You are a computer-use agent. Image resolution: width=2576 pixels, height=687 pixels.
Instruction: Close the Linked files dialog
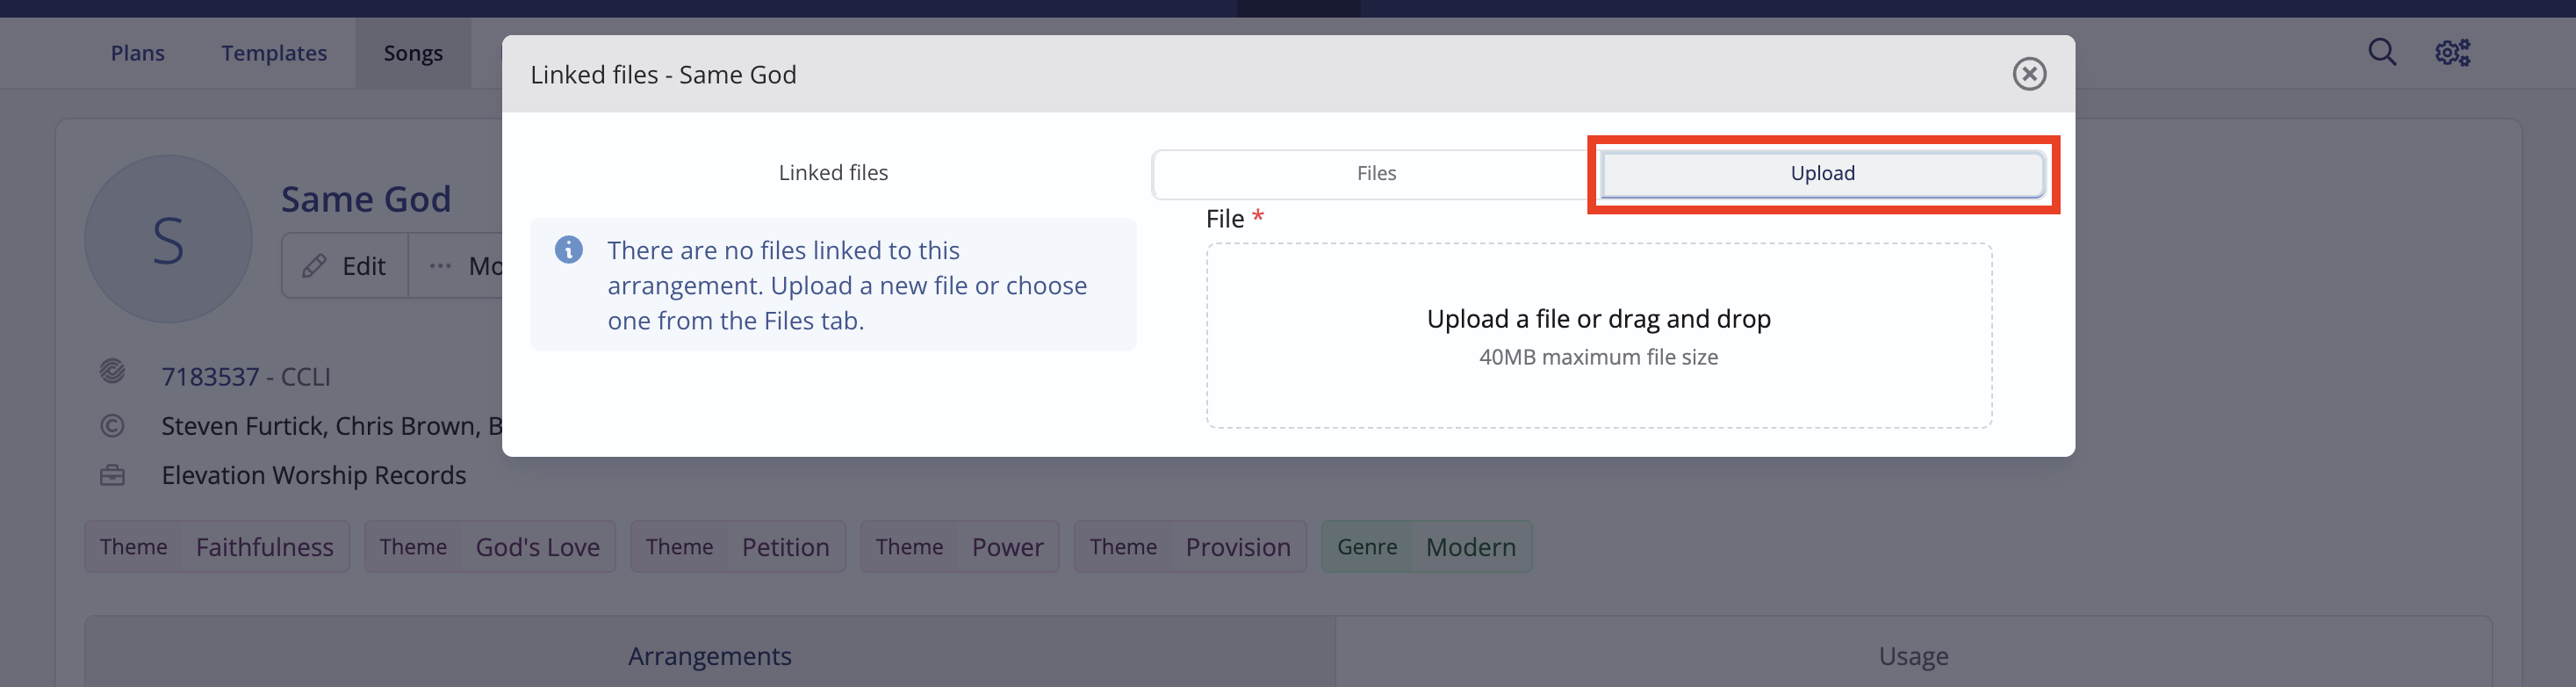pyautogui.click(x=2029, y=74)
